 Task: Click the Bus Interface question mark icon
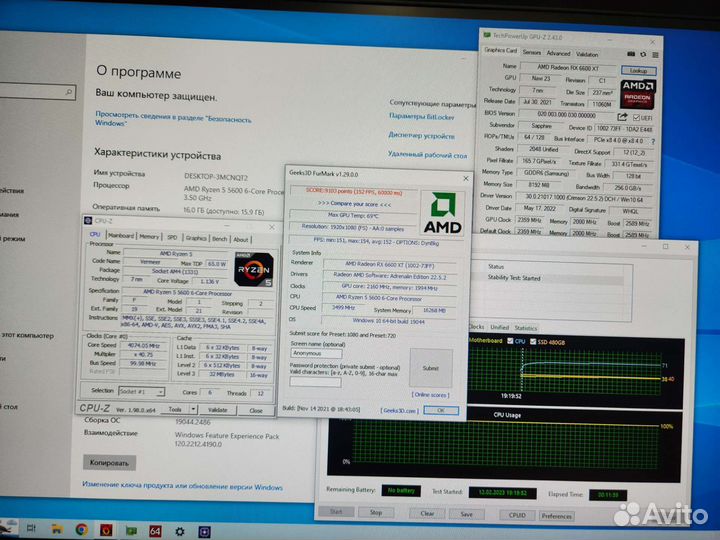click(653, 141)
